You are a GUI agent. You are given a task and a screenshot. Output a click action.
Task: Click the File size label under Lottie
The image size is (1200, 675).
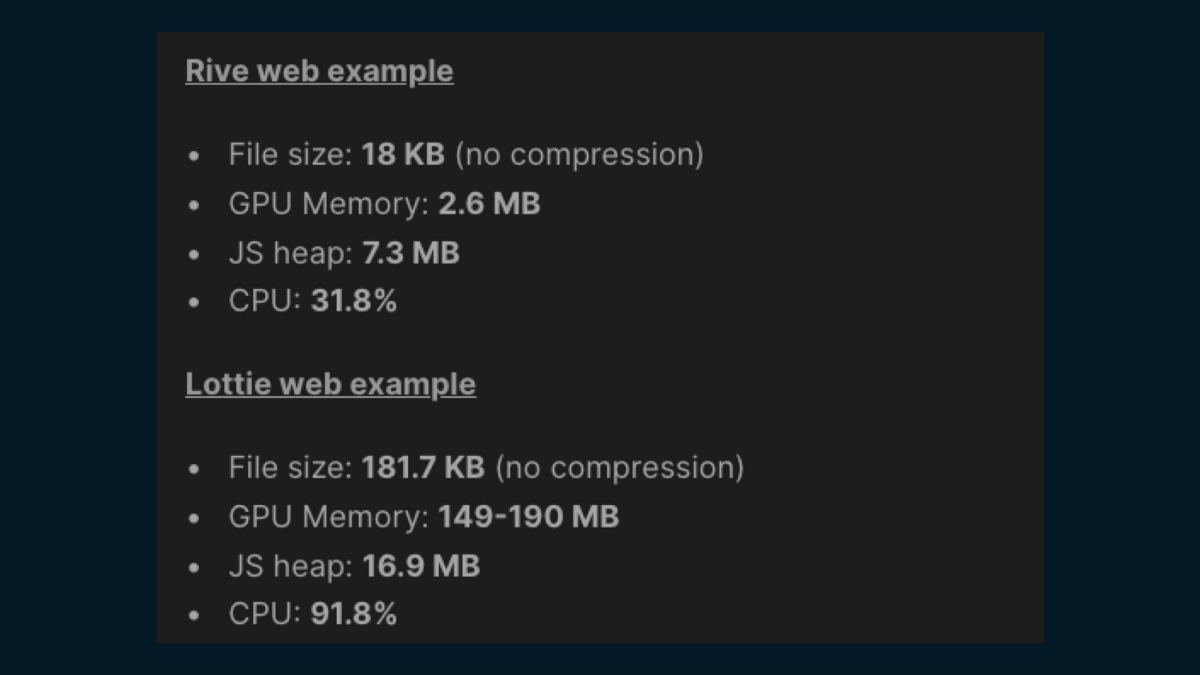(290, 468)
